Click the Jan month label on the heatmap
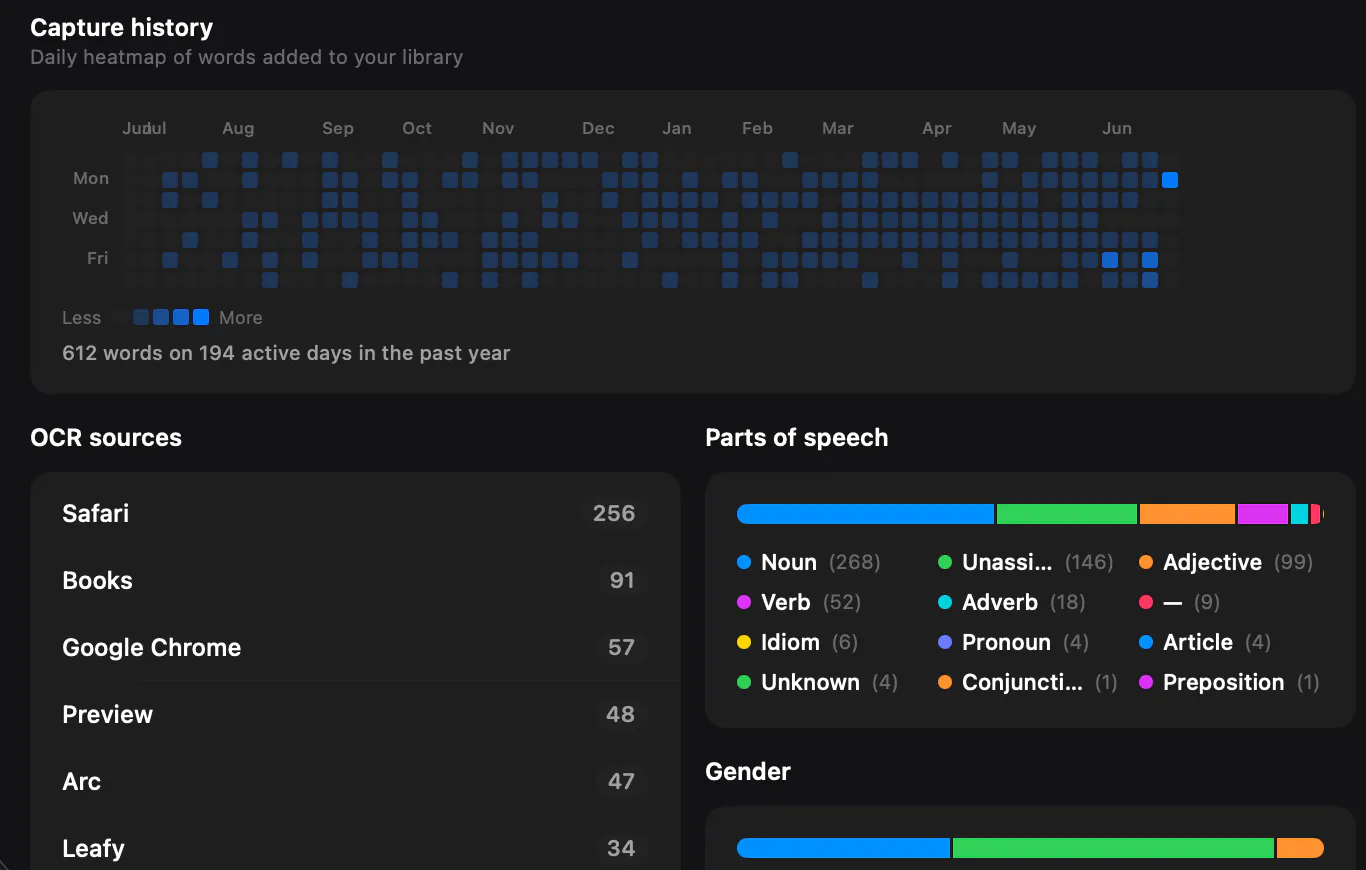Screen dimensions: 1366x870 point(677,128)
